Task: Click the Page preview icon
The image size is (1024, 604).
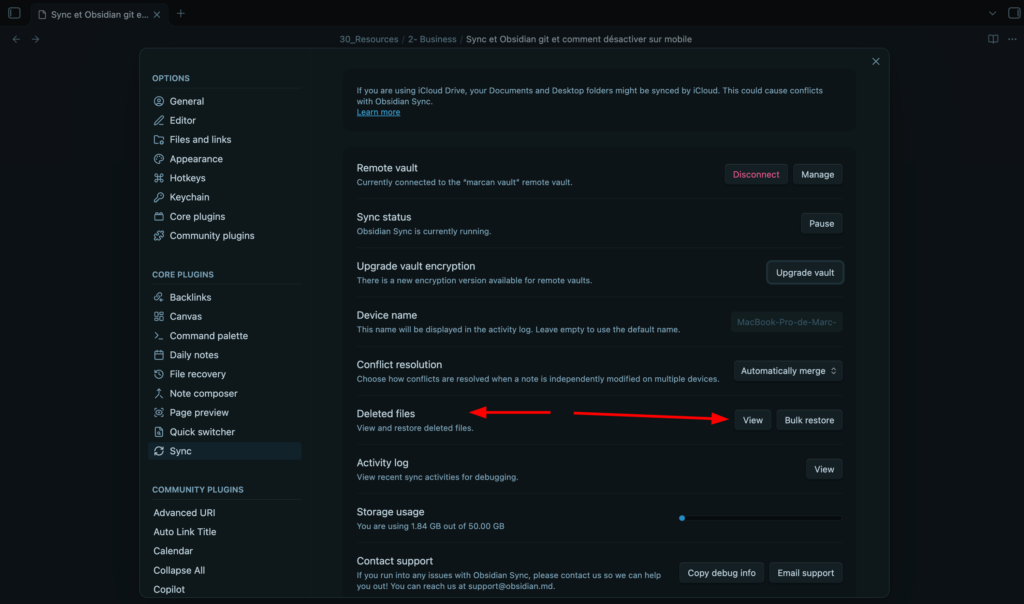Action: 159,413
